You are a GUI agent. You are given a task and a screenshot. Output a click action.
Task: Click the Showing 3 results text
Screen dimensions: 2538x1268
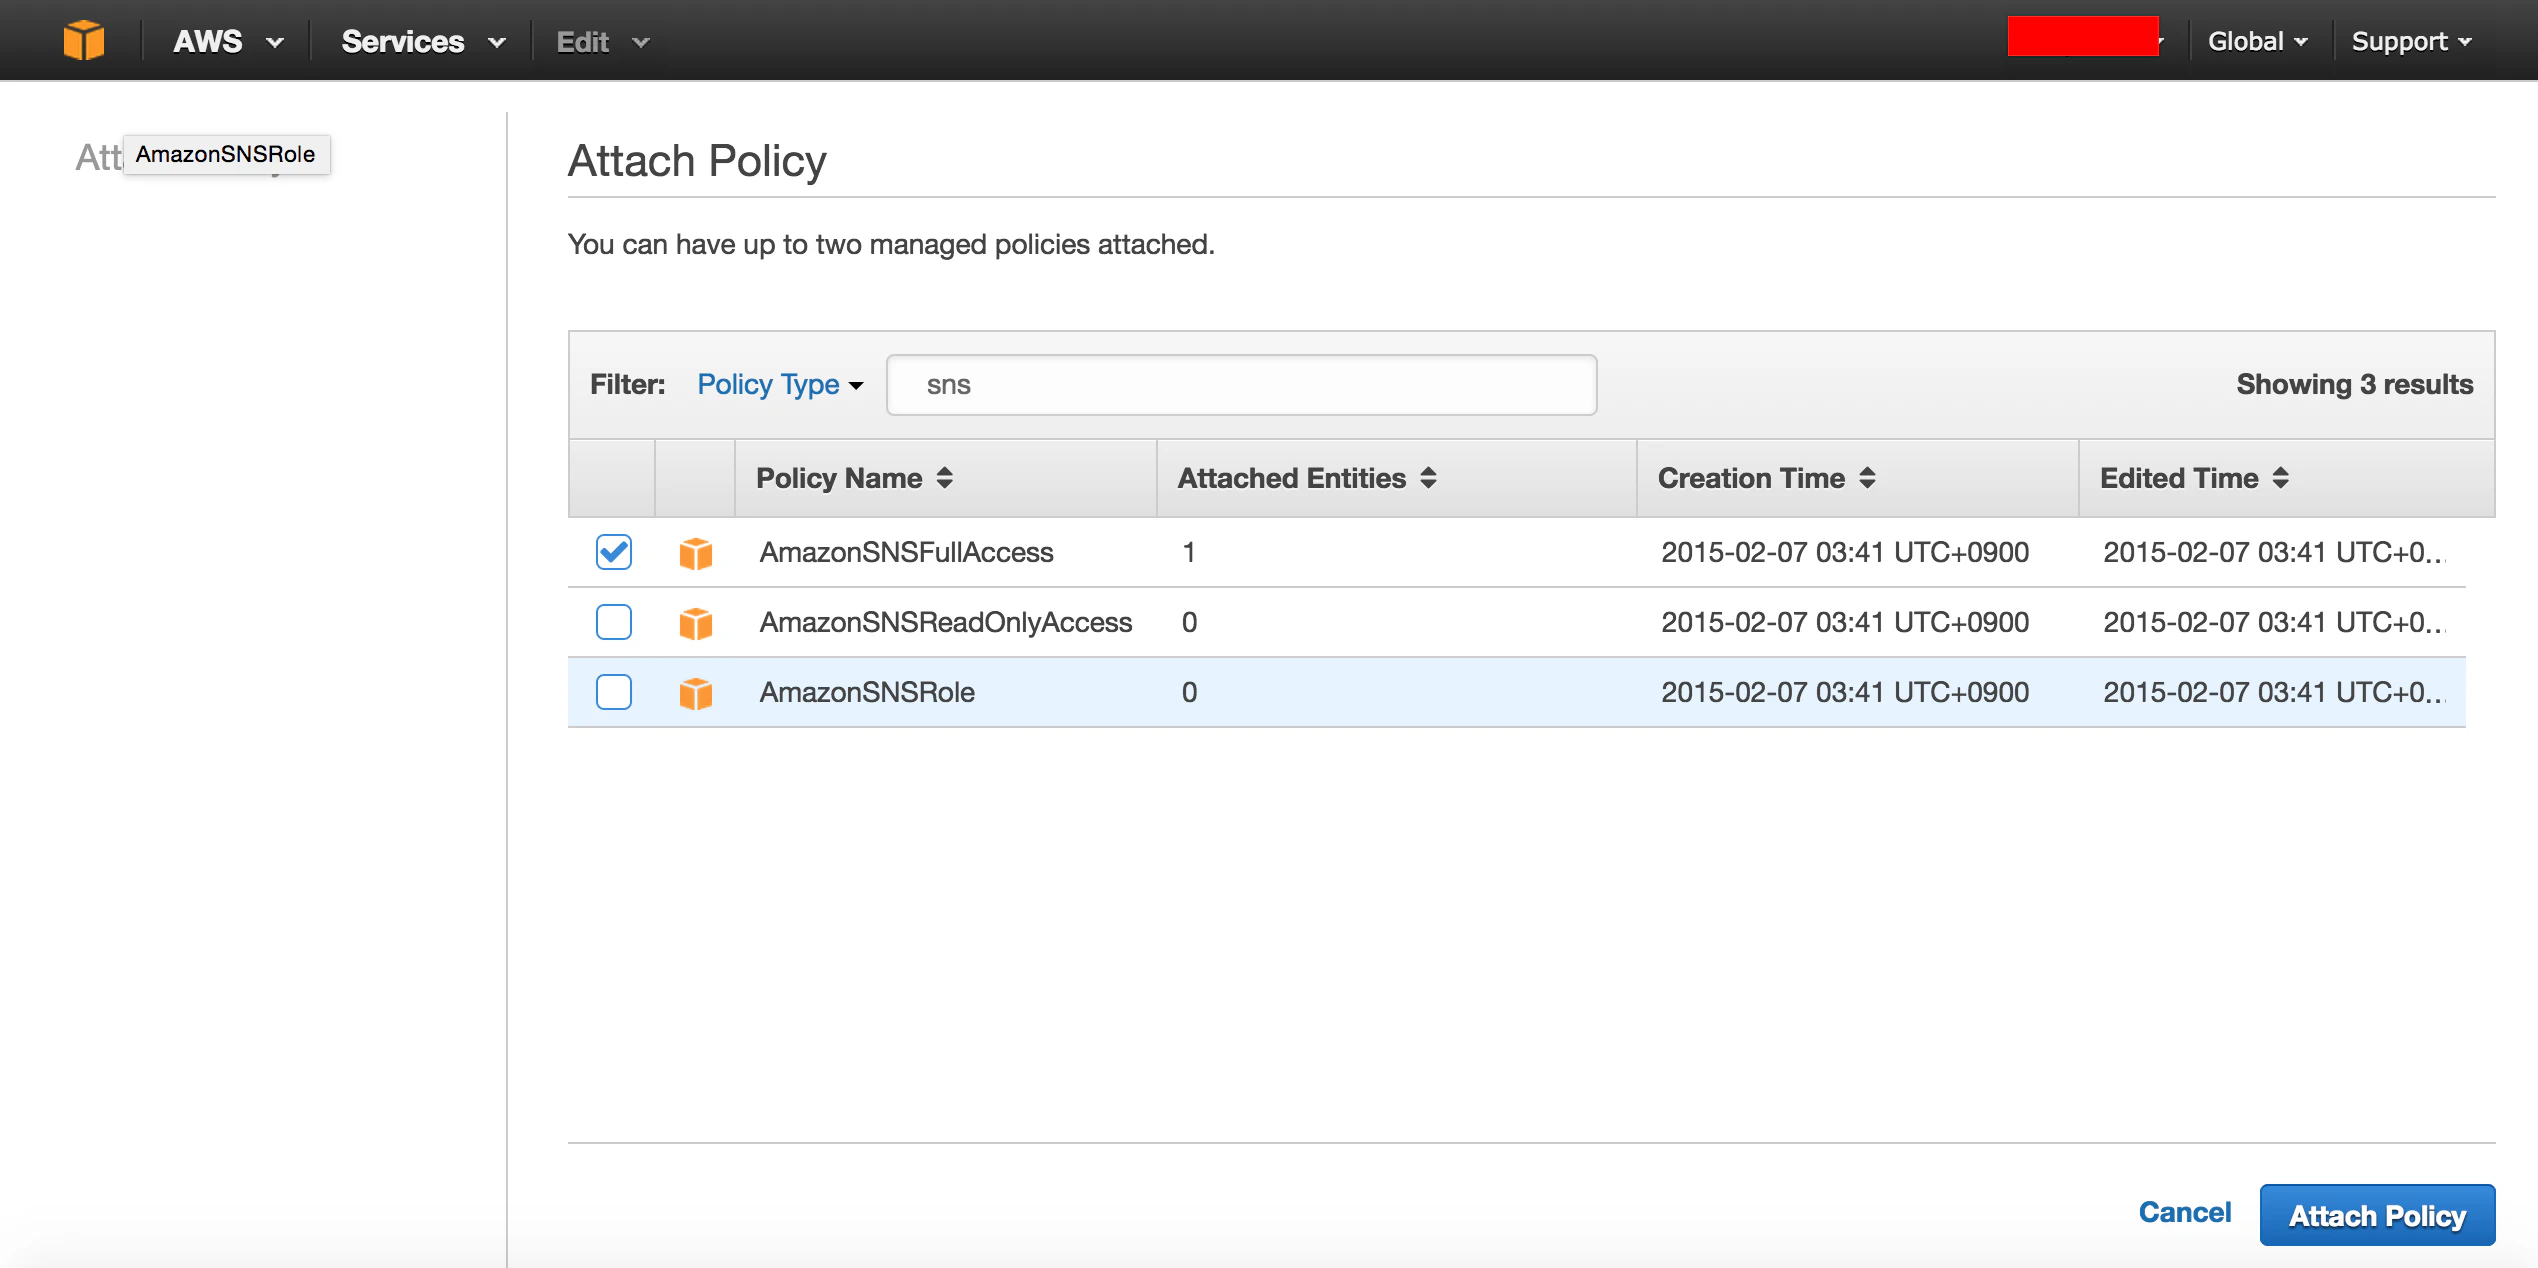pyautogui.click(x=2354, y=385)
